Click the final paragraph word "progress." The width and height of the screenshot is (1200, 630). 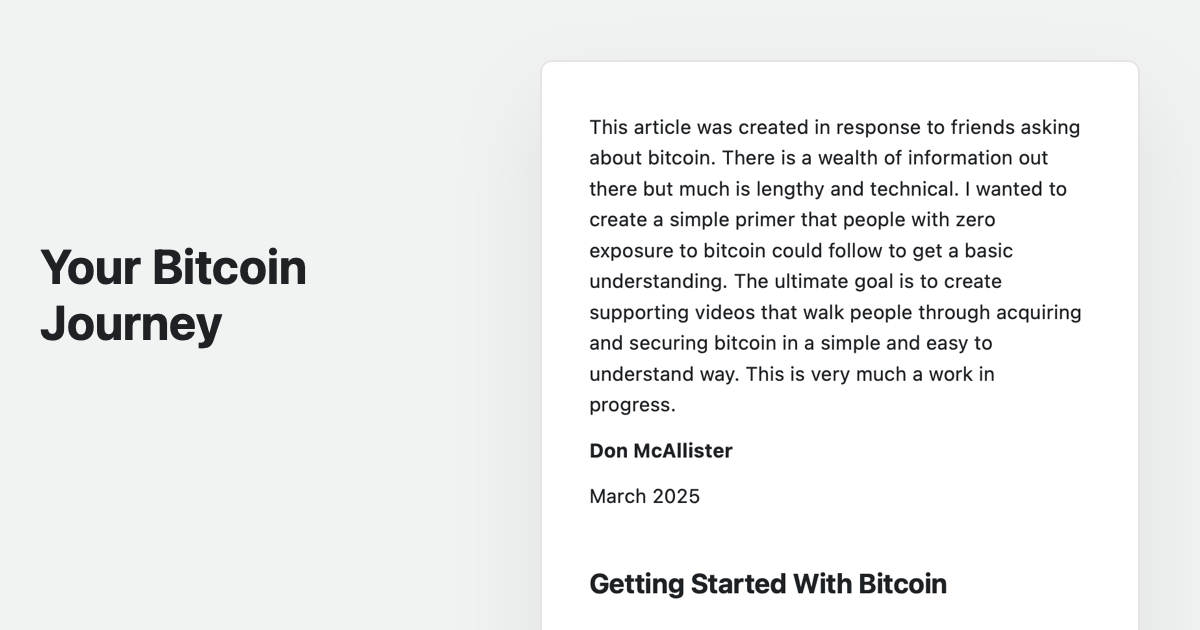point(632,406)
